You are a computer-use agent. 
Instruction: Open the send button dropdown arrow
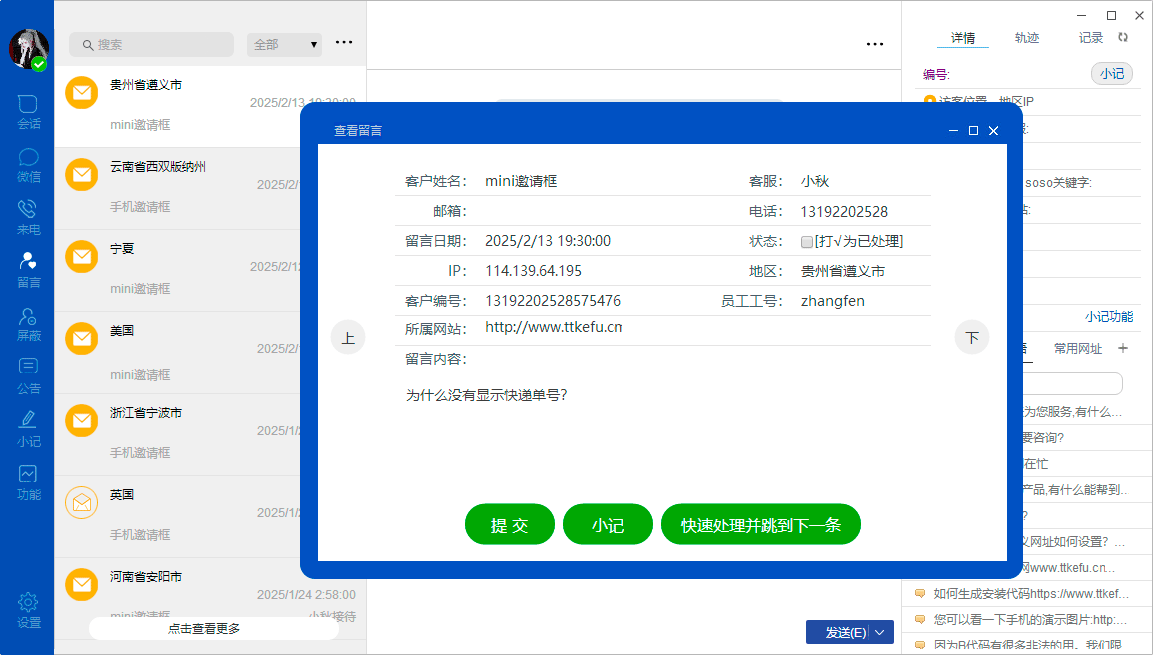point(881,632)
